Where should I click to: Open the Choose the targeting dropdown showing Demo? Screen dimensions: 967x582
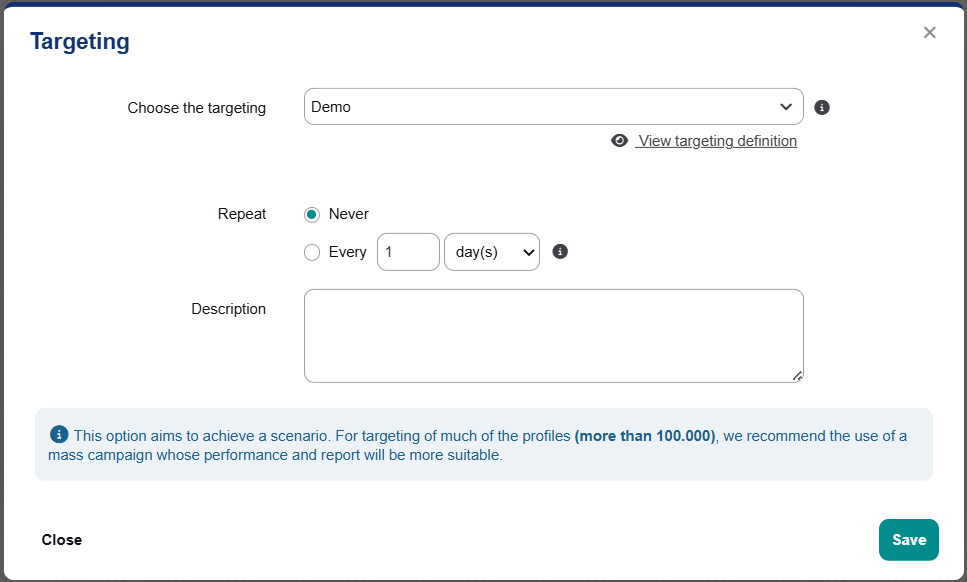pos(553,107)
